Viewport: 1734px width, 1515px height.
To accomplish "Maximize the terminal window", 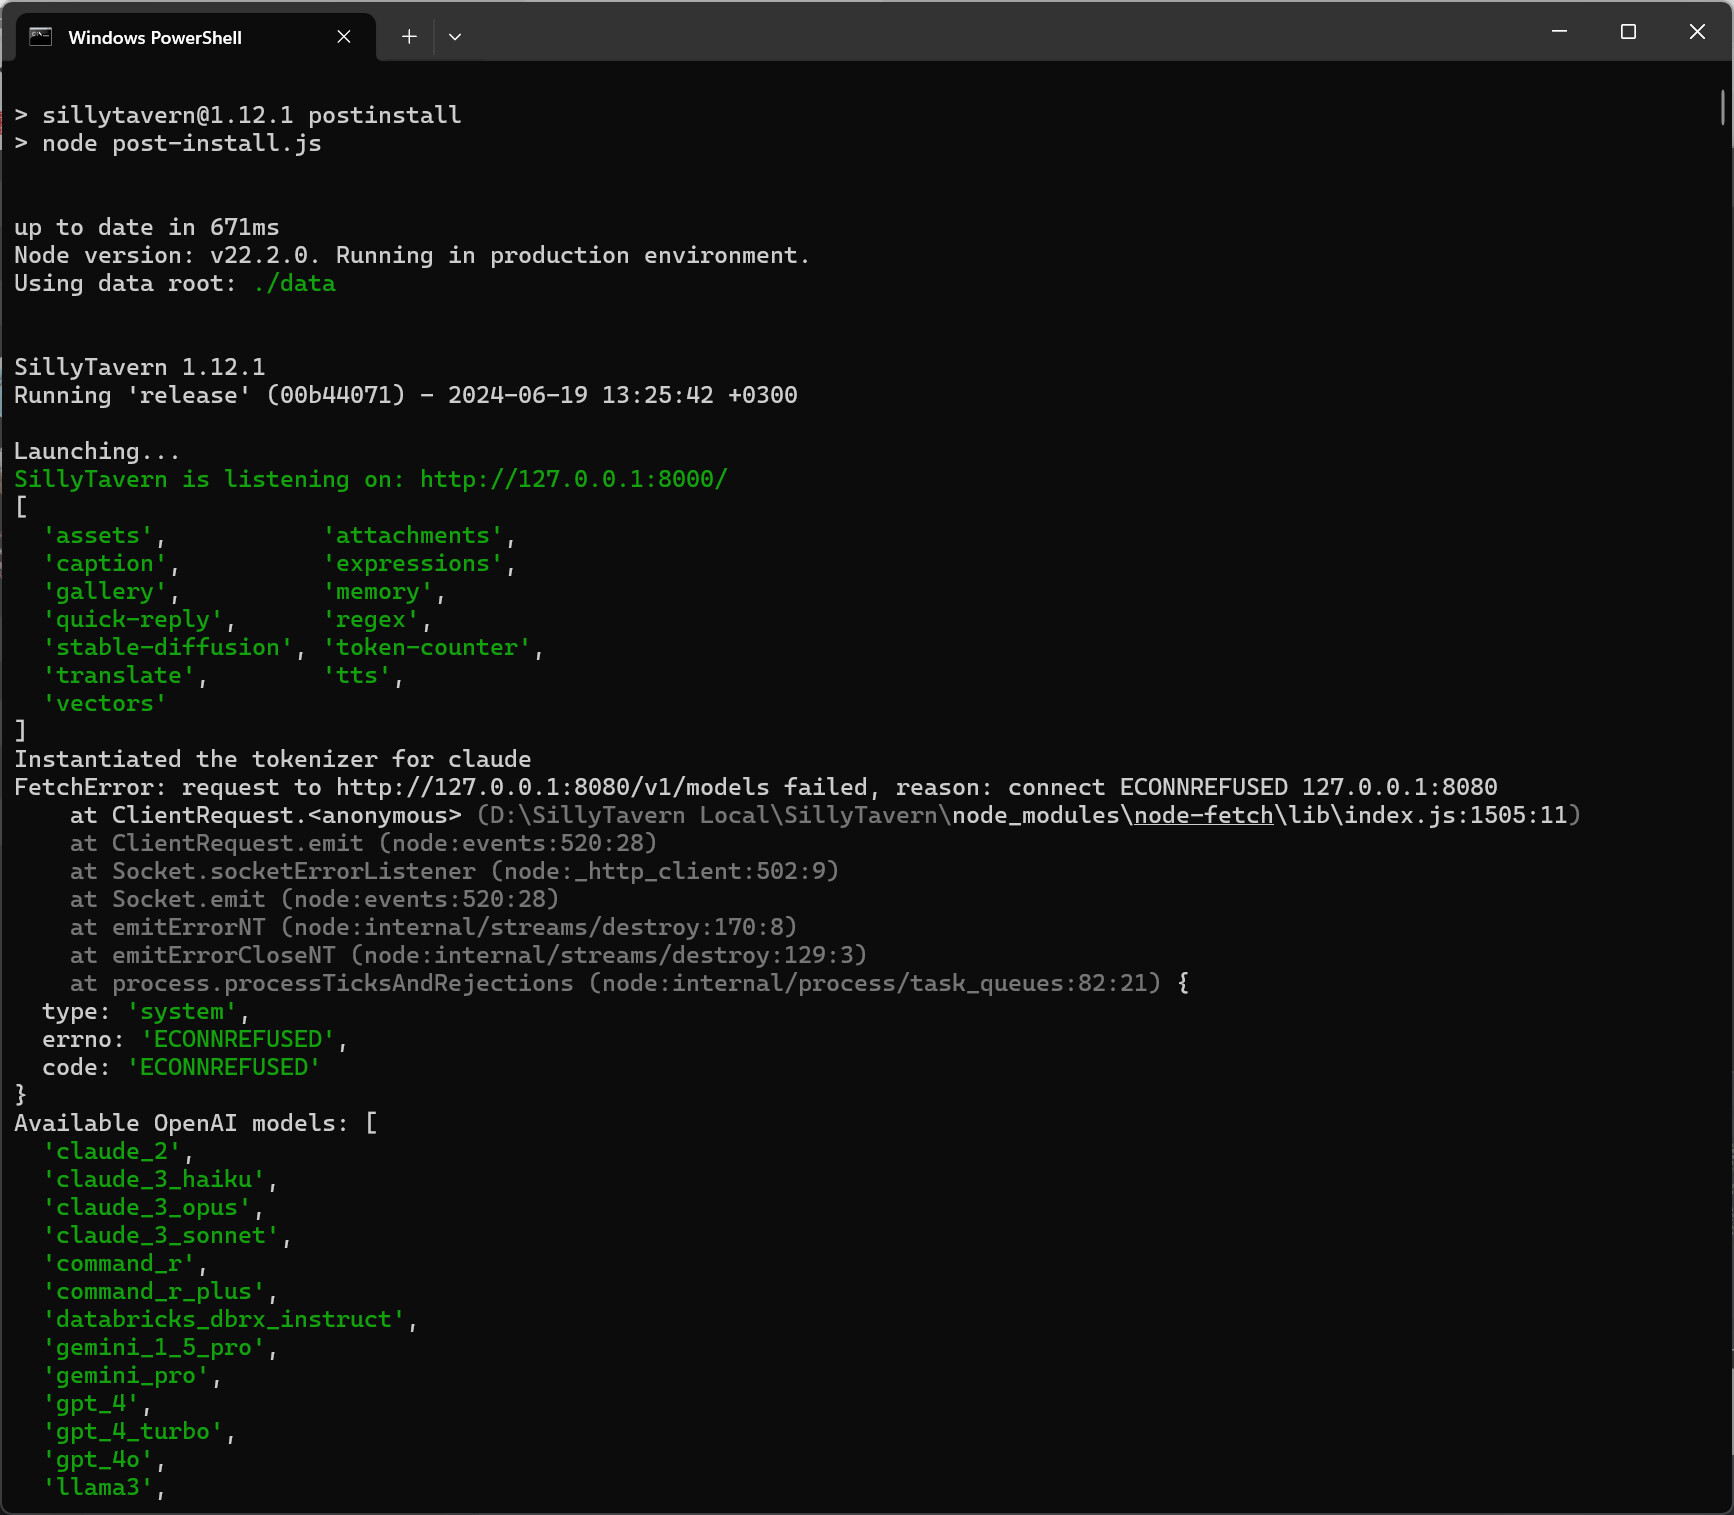I will click(1628, 32).
